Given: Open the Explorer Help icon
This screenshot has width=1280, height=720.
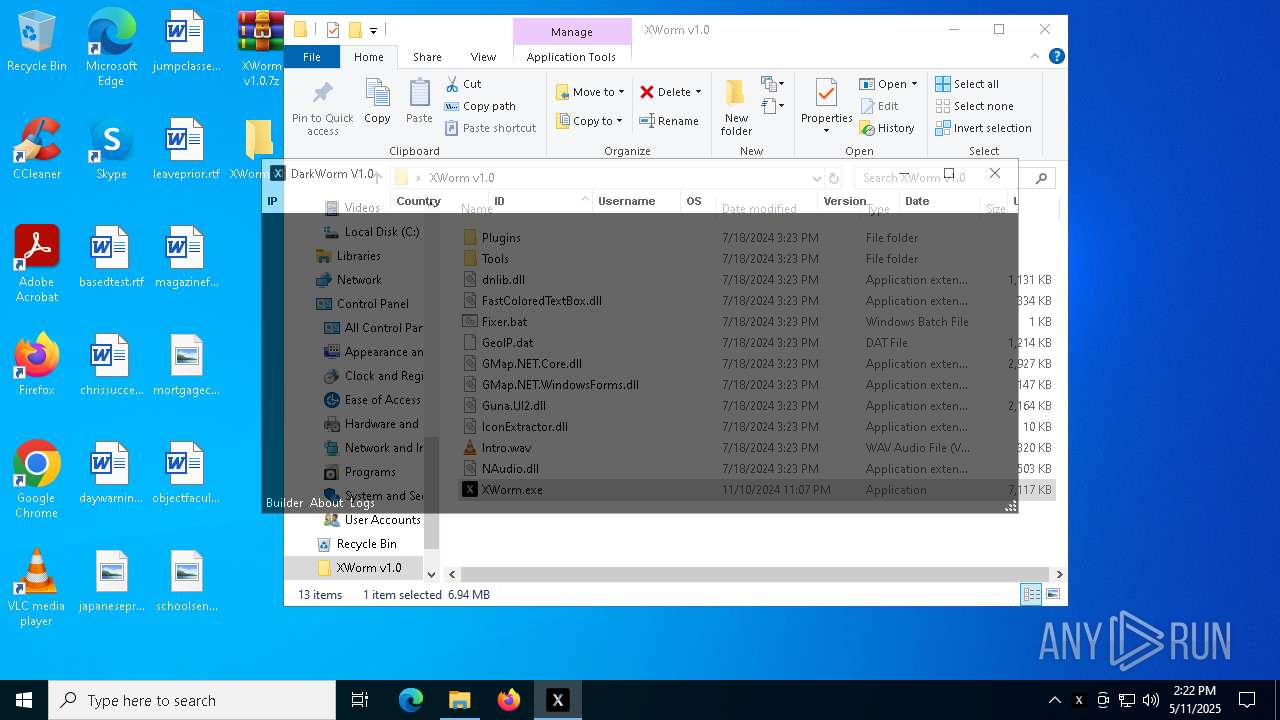Looking at the screenshot, I should pyautogui.click(x=1056, y=57).
